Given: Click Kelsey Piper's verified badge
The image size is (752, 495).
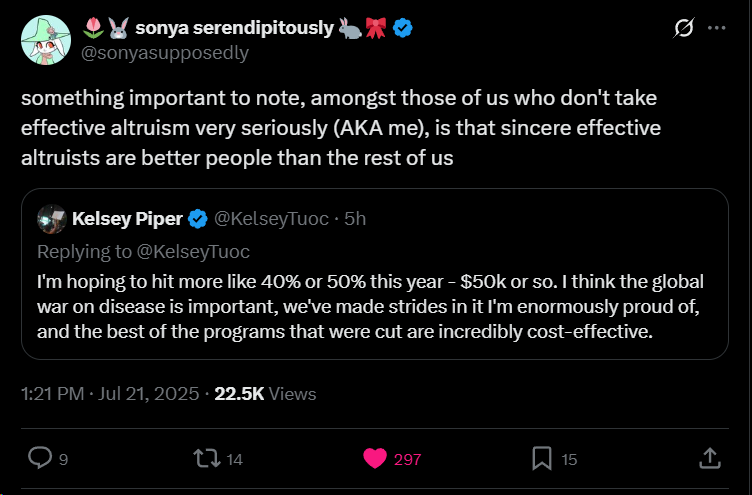Looking at the screenshot, I should (x=198, y=219).
